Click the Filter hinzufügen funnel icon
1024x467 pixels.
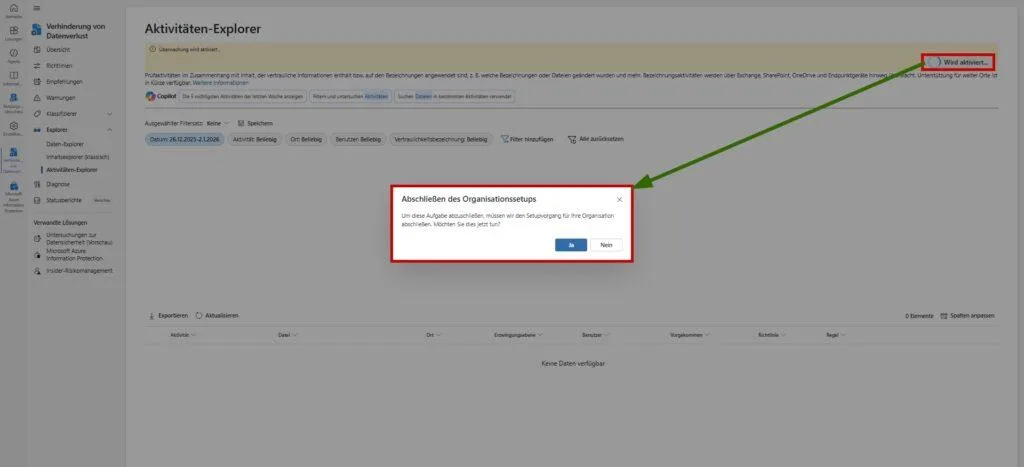tap(505, 139)
